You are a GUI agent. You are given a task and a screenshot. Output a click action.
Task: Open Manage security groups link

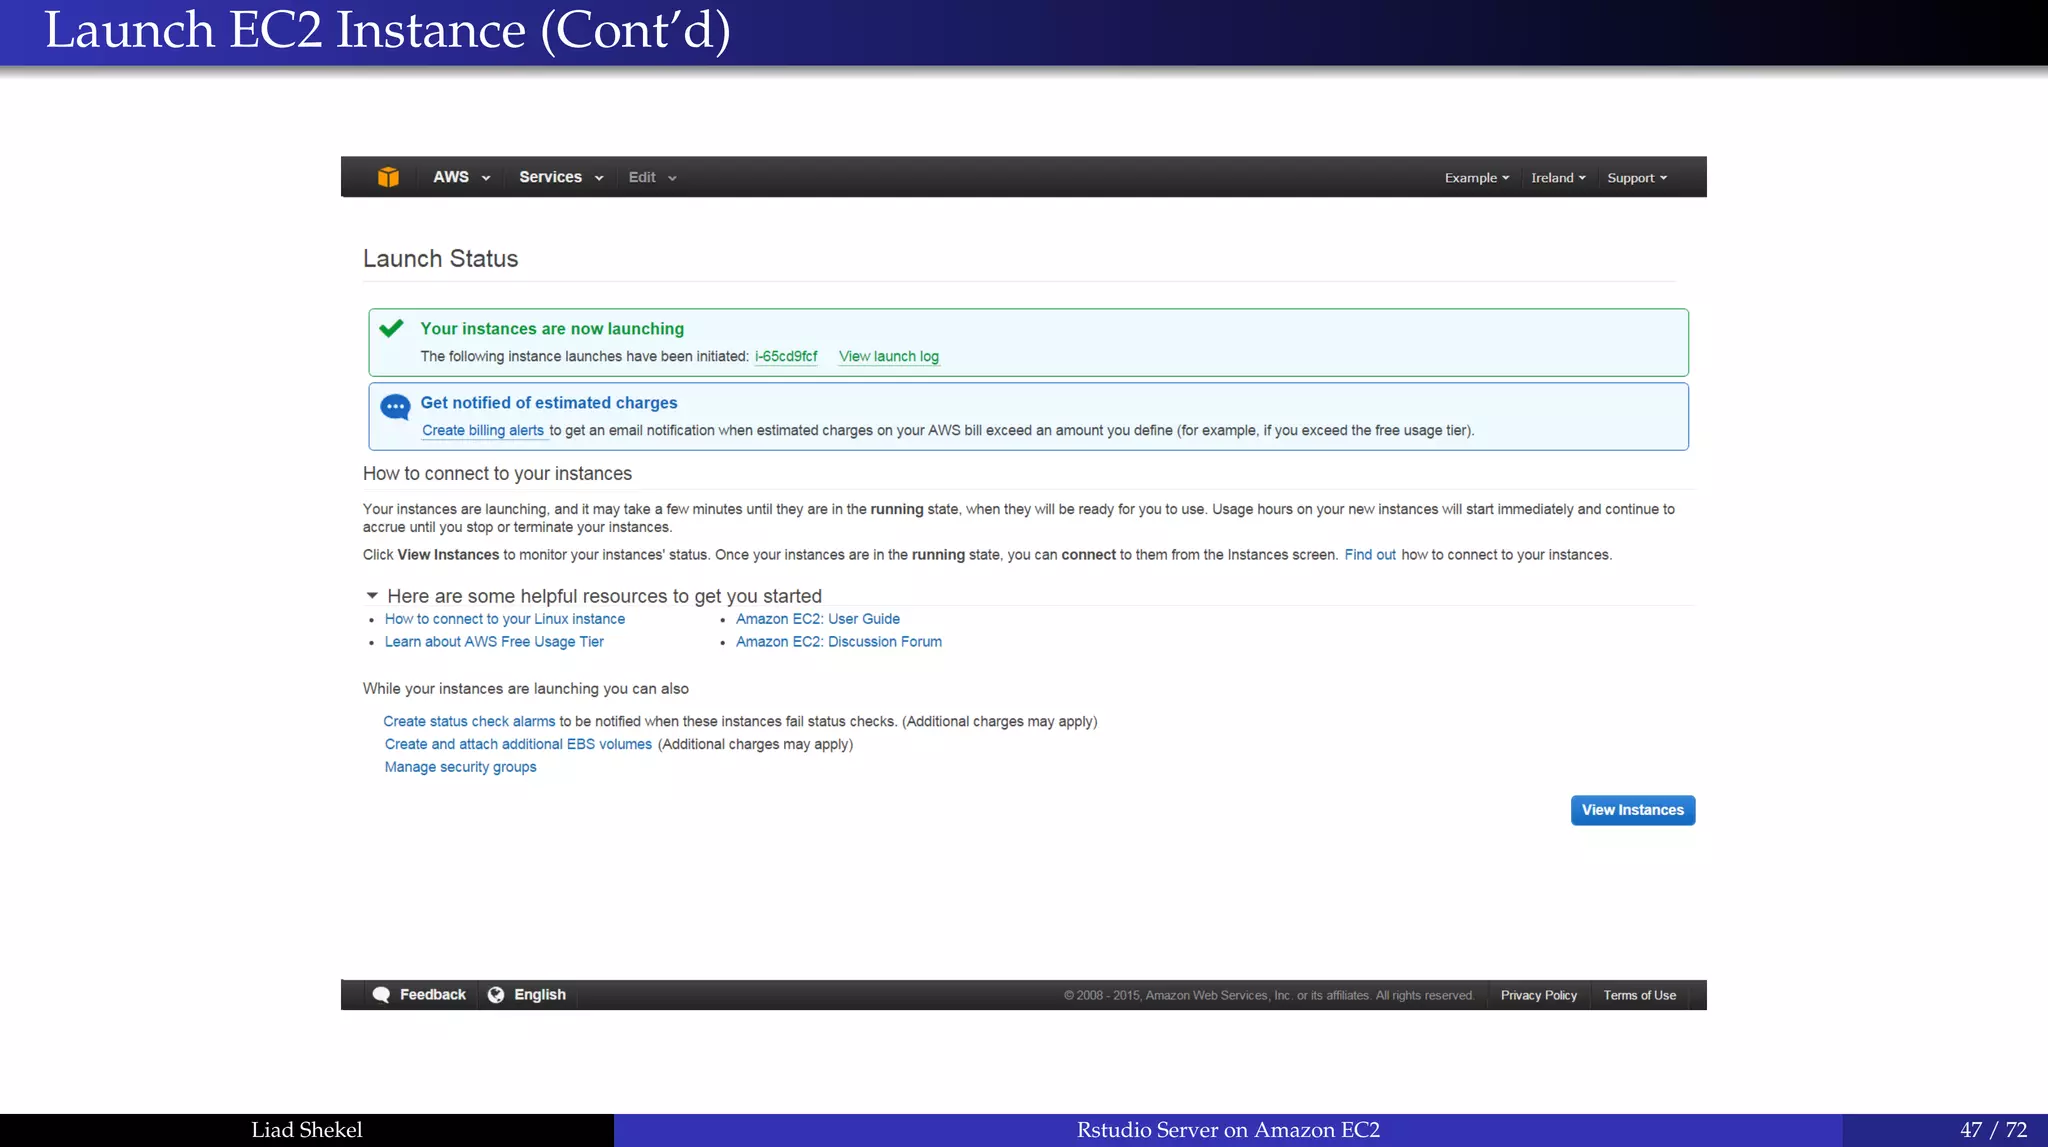coord(461,768)
